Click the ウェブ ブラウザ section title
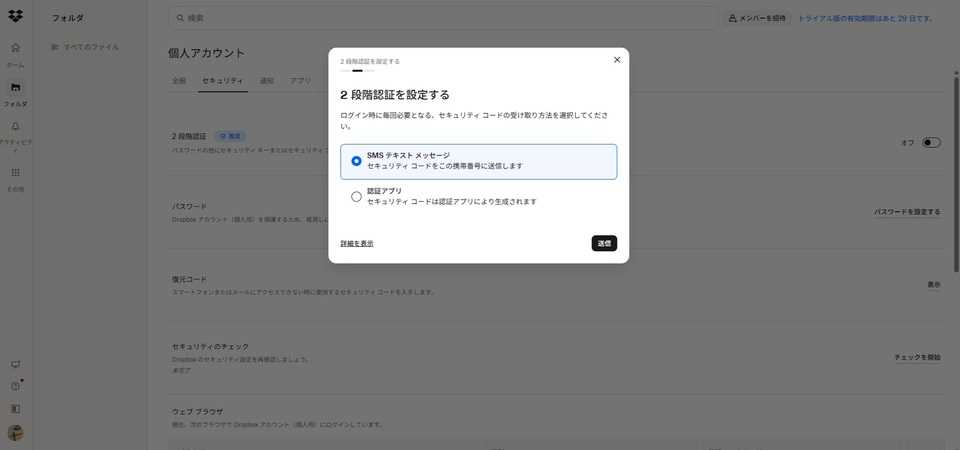 point(198,412)
